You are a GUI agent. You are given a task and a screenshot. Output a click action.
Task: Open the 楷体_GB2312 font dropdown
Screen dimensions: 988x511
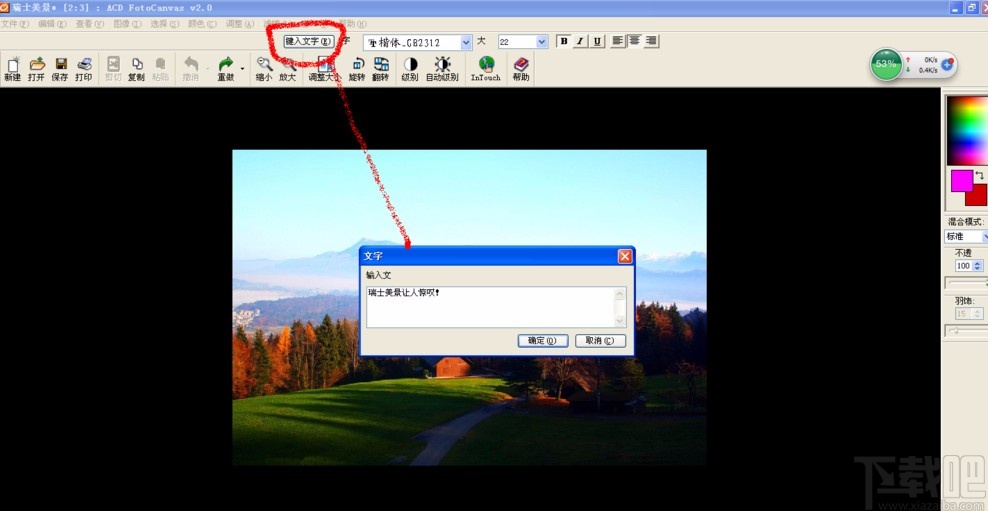(466, 42)
